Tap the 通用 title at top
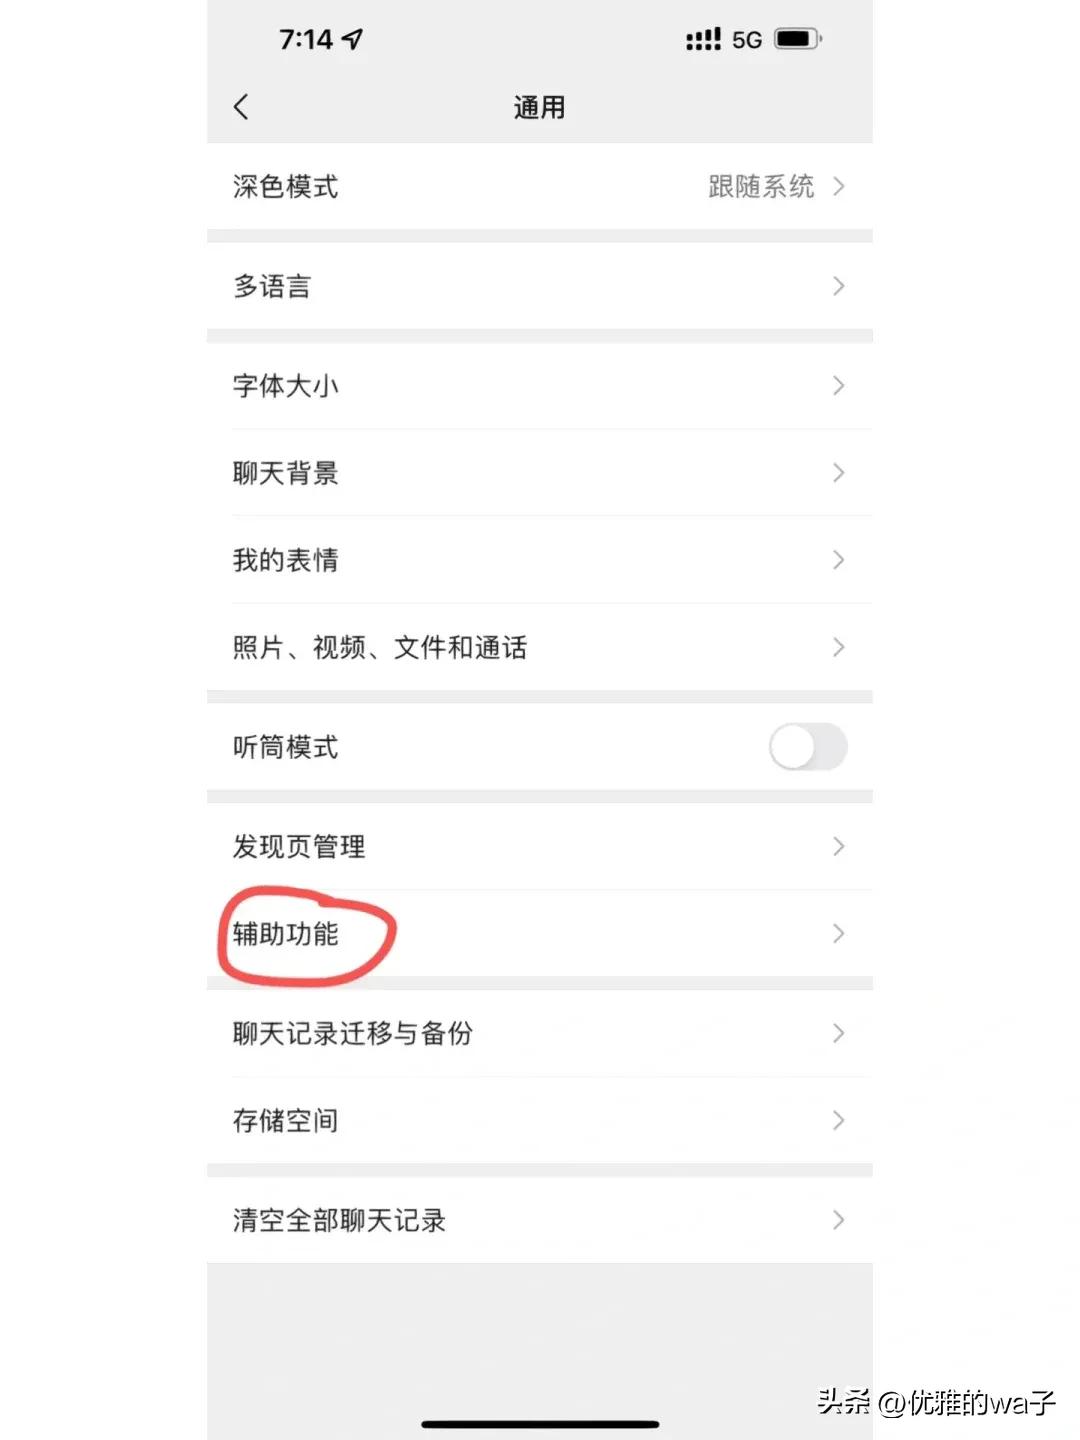 (540, 106)
